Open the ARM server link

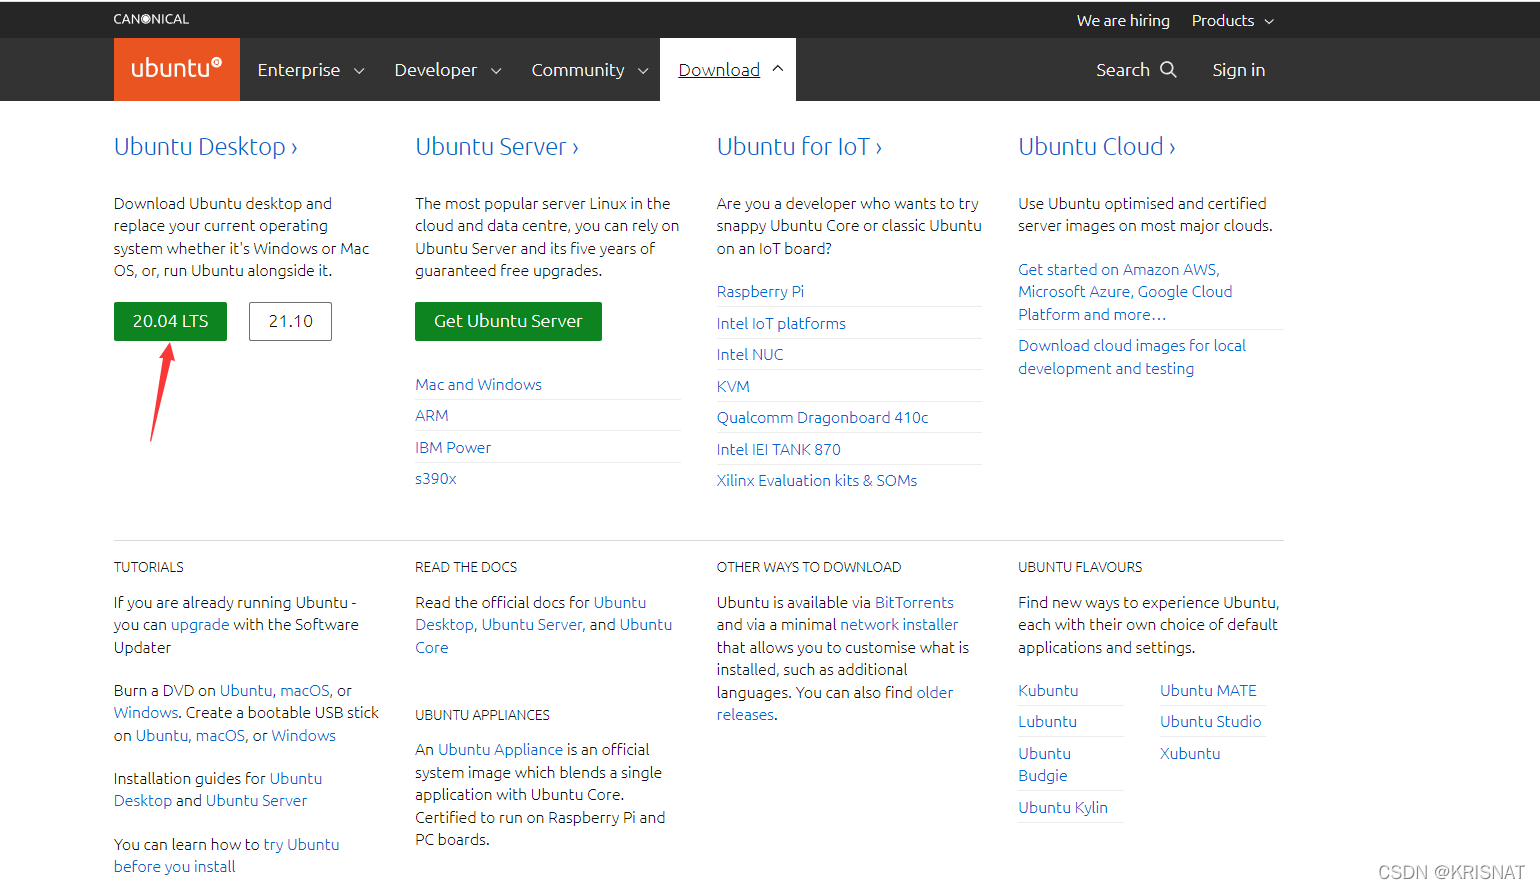pyautogui.click(x=432, y=415)
